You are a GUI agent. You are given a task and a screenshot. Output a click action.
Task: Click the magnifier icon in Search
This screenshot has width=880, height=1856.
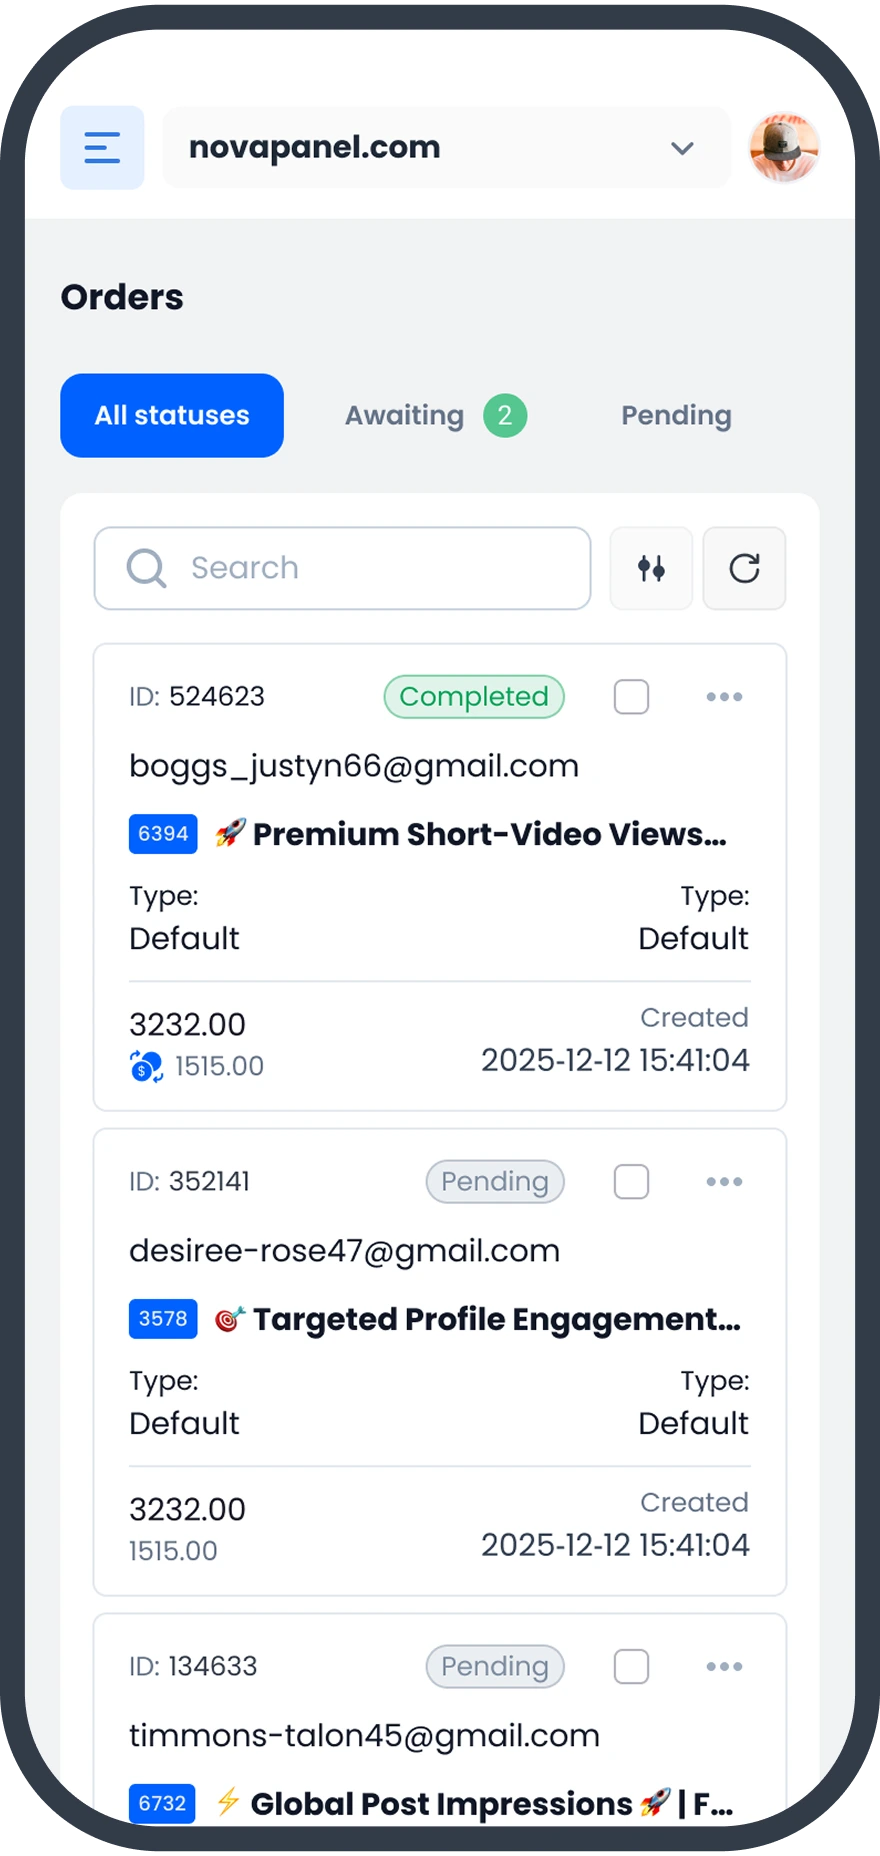[146, 568]
